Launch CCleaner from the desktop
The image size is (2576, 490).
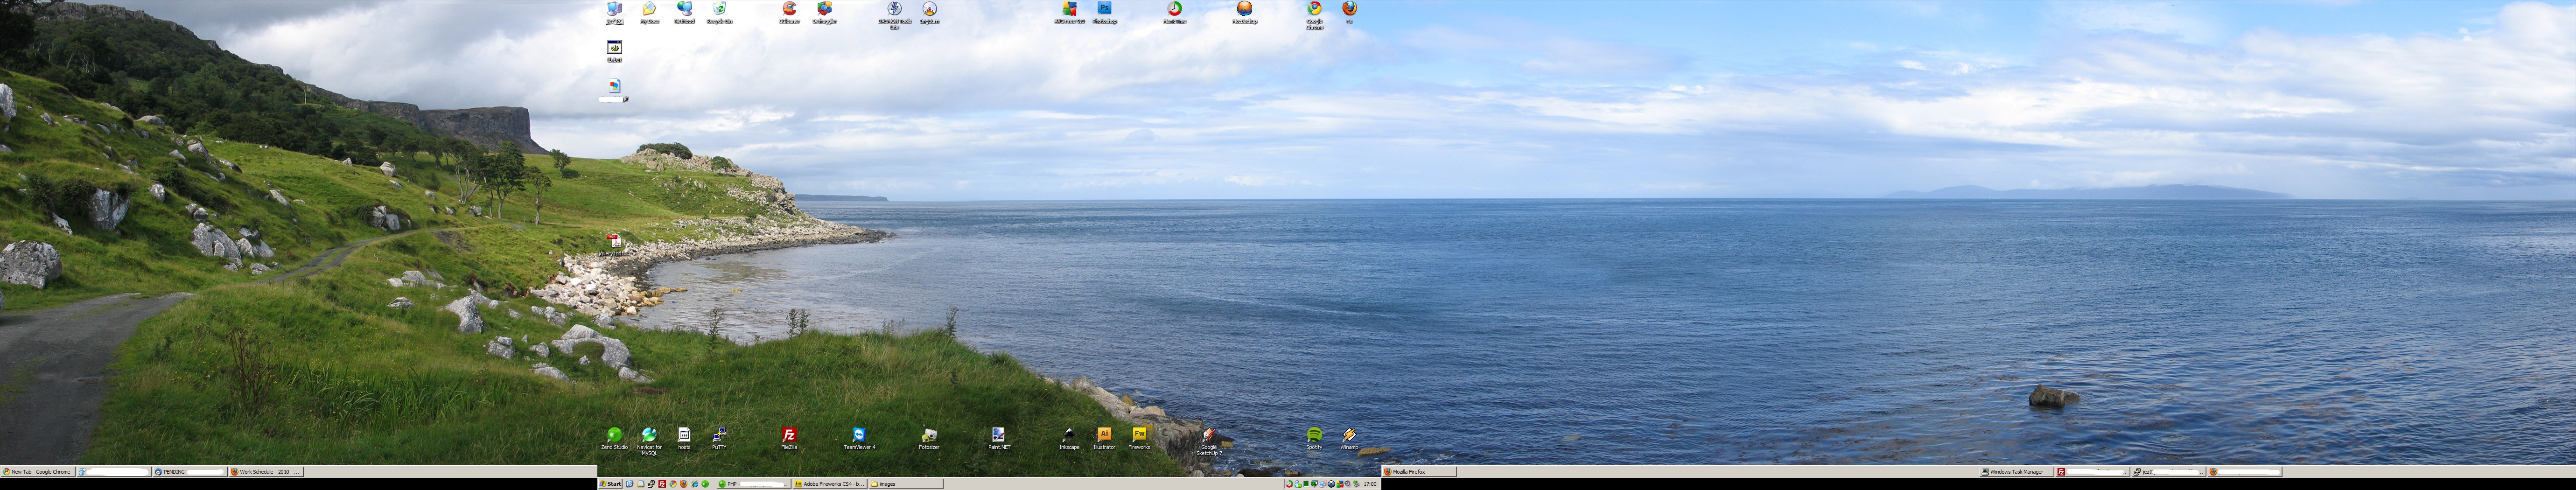(789, 12)
